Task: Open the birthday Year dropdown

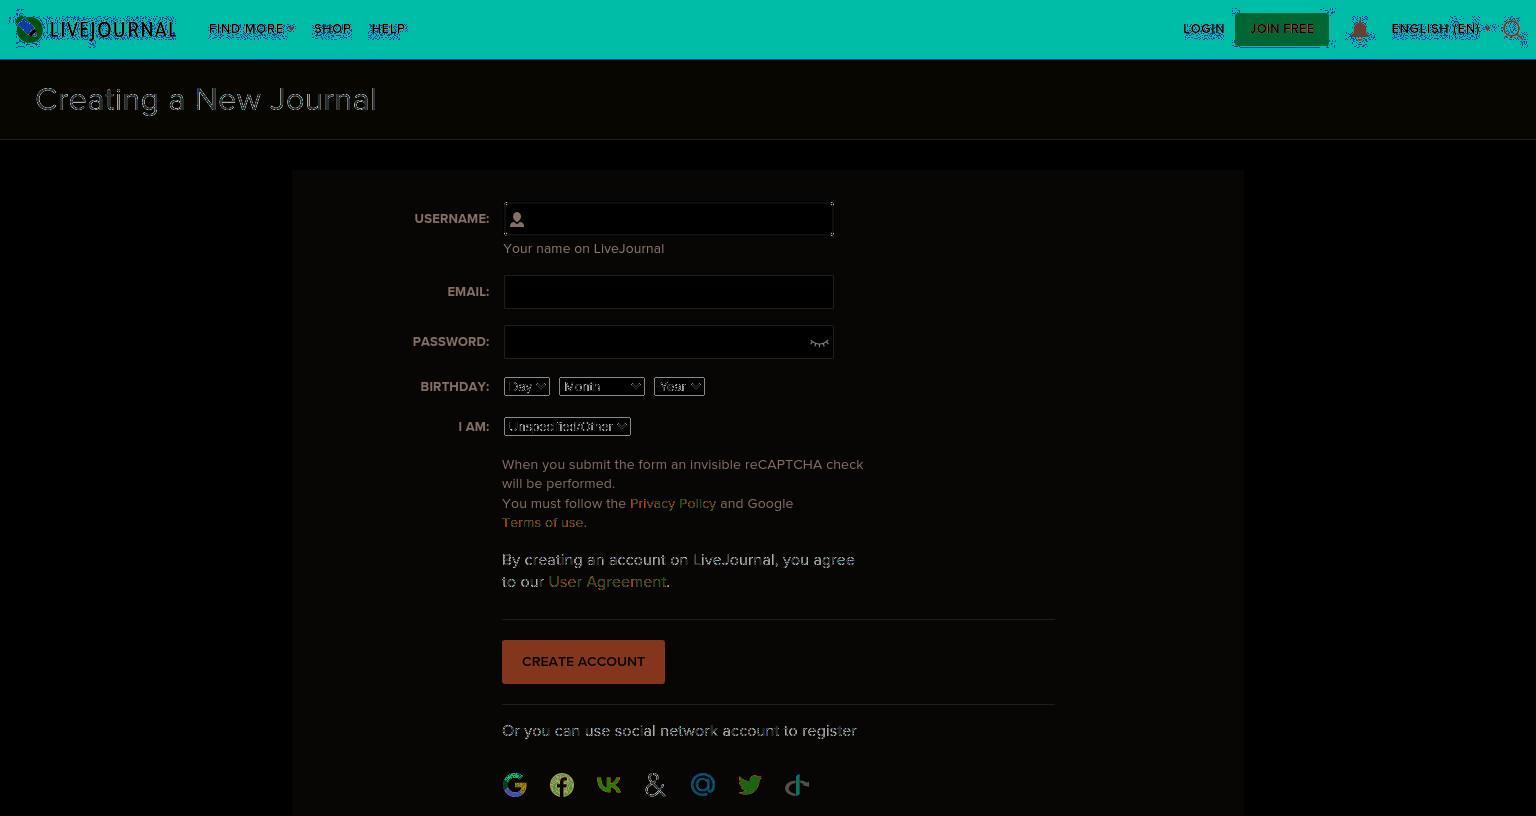Action: pyautogui.click(x=680, y=387)
